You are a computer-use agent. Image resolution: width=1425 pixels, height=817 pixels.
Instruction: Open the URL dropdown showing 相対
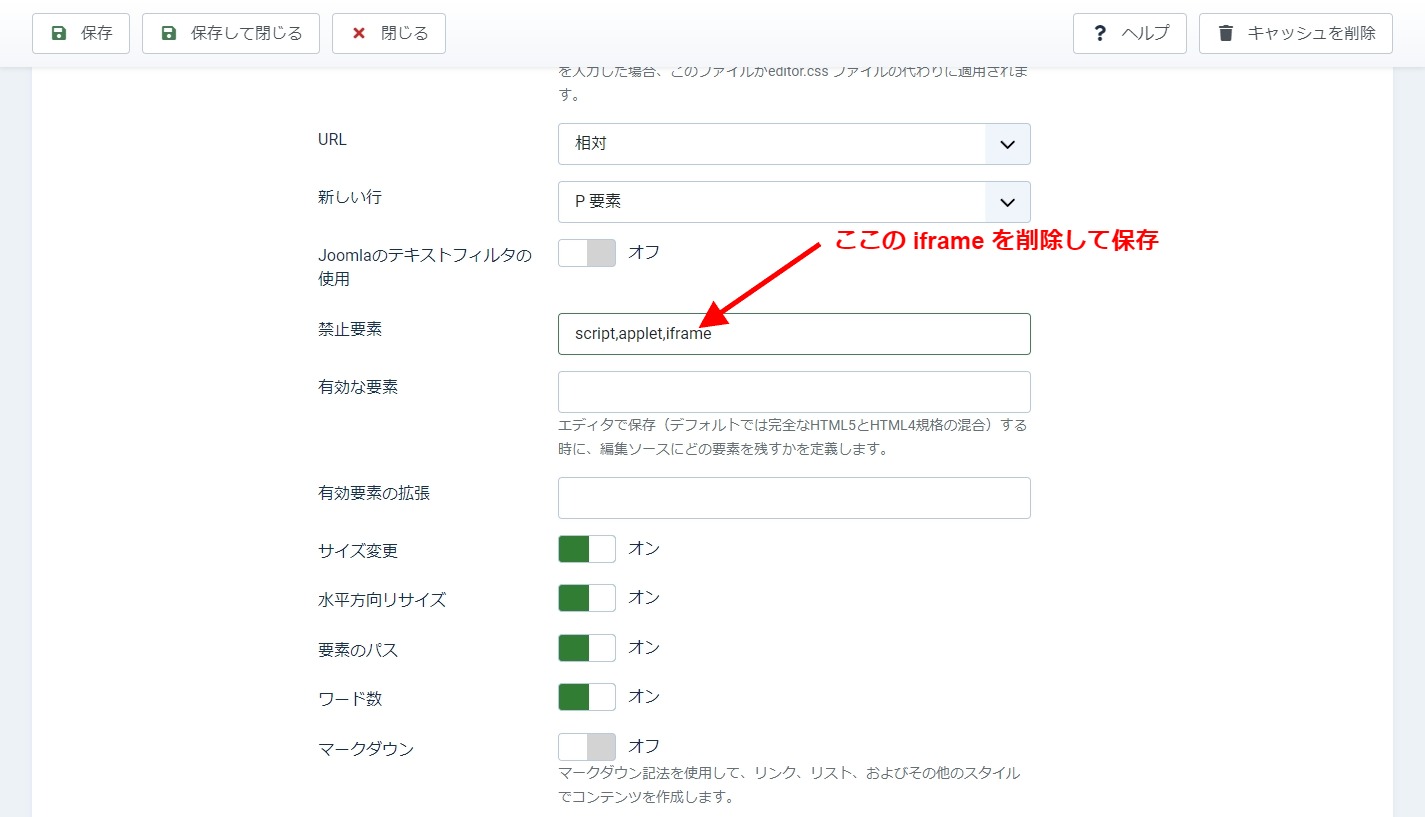point(772,144)
